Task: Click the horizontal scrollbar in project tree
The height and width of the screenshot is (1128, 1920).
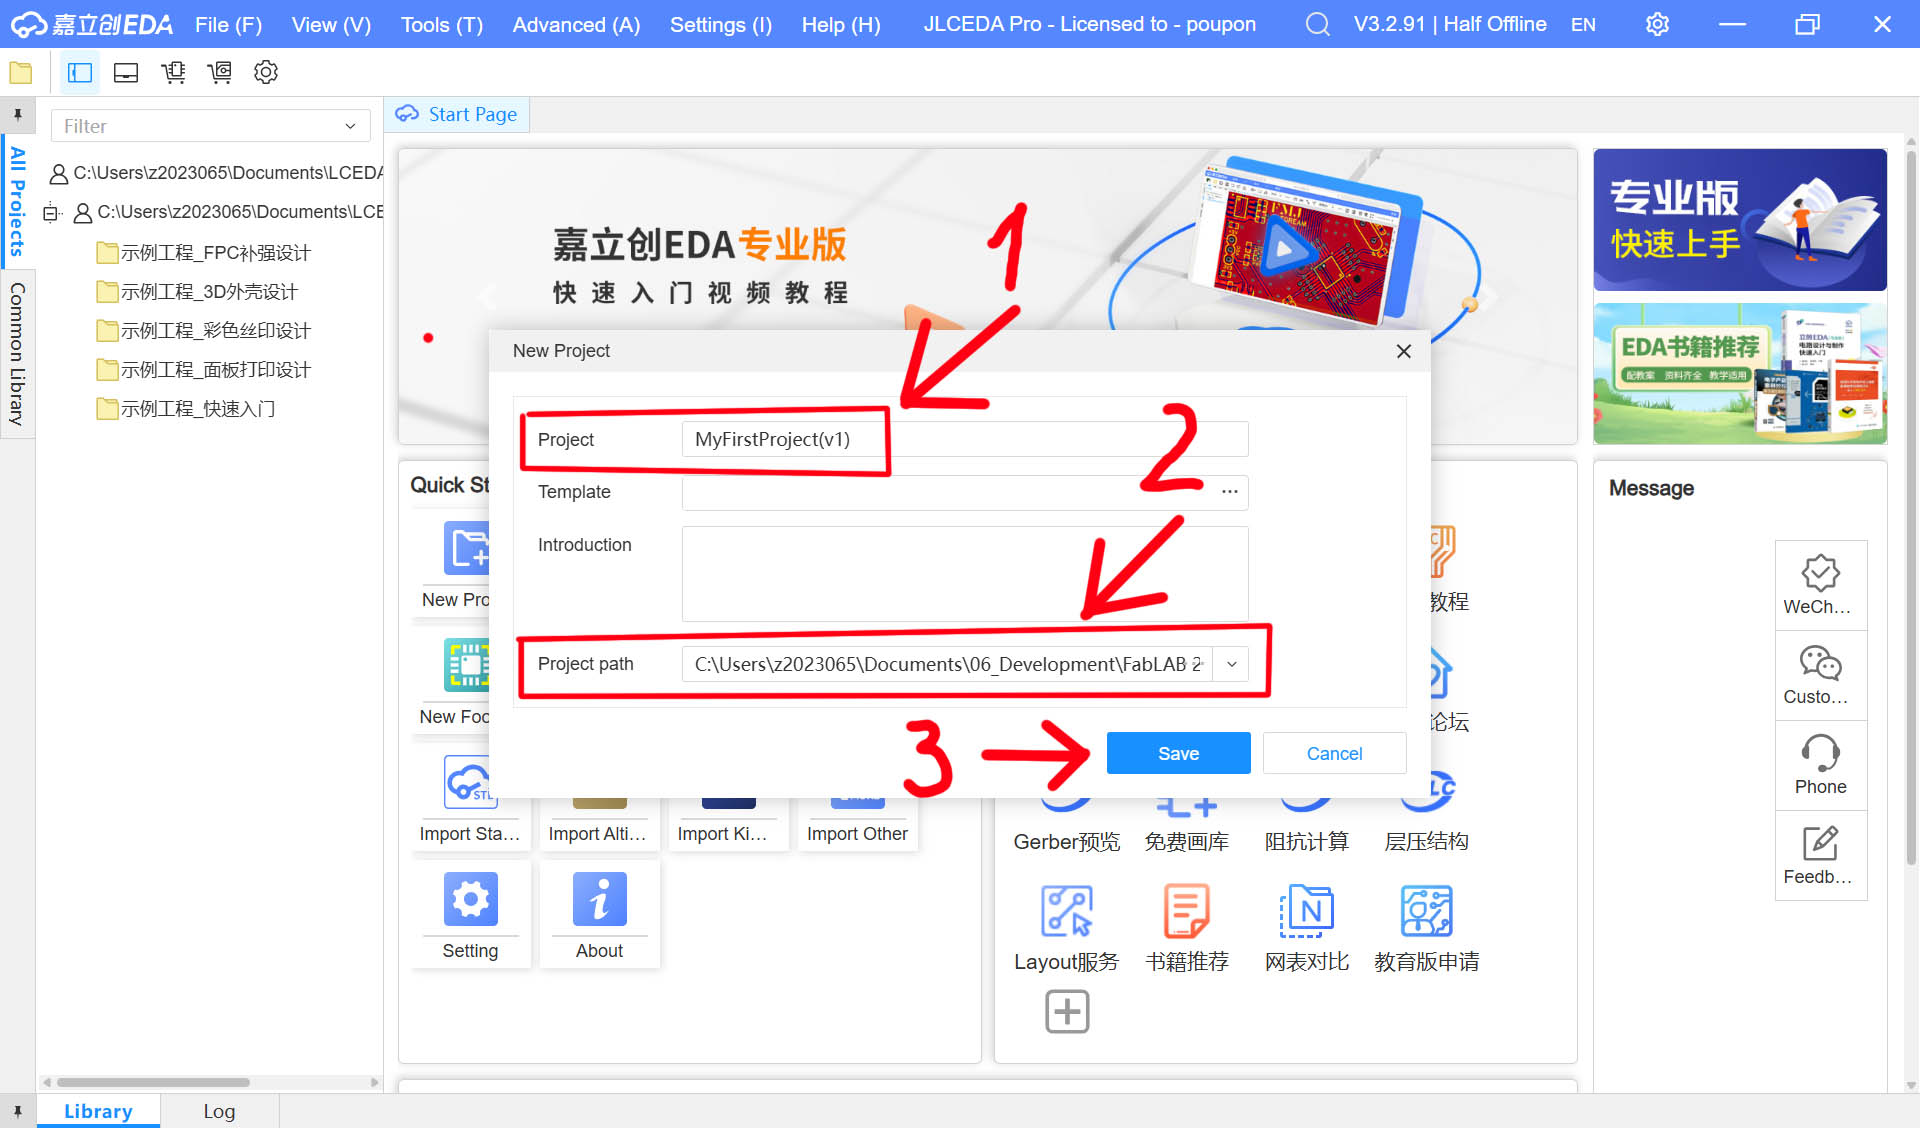Action: pos(153,1082)
